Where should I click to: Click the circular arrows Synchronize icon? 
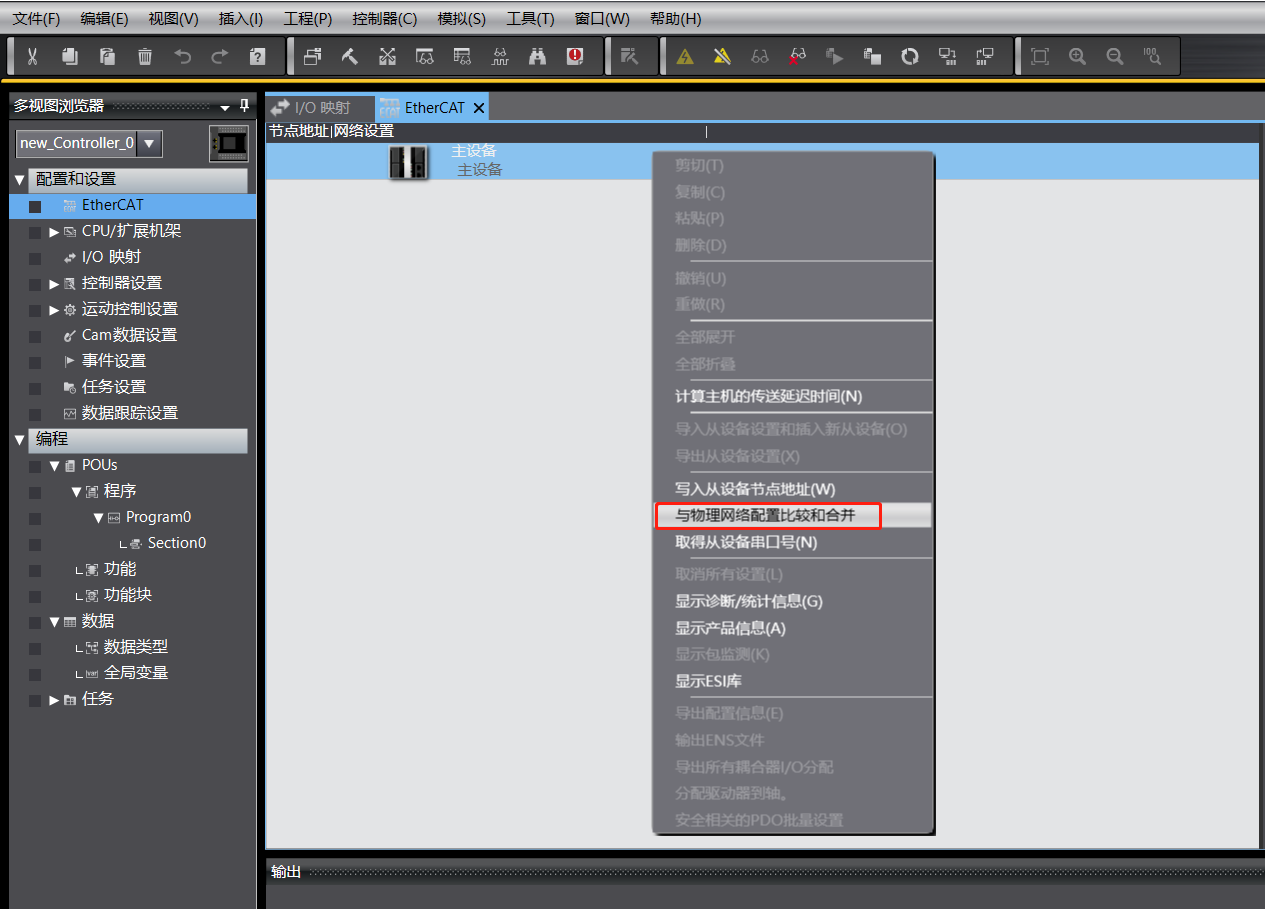pos(910,56)
